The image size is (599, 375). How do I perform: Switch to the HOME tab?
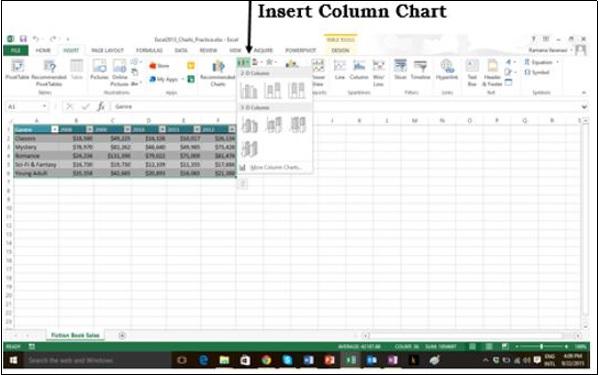(x=43, y=50)
